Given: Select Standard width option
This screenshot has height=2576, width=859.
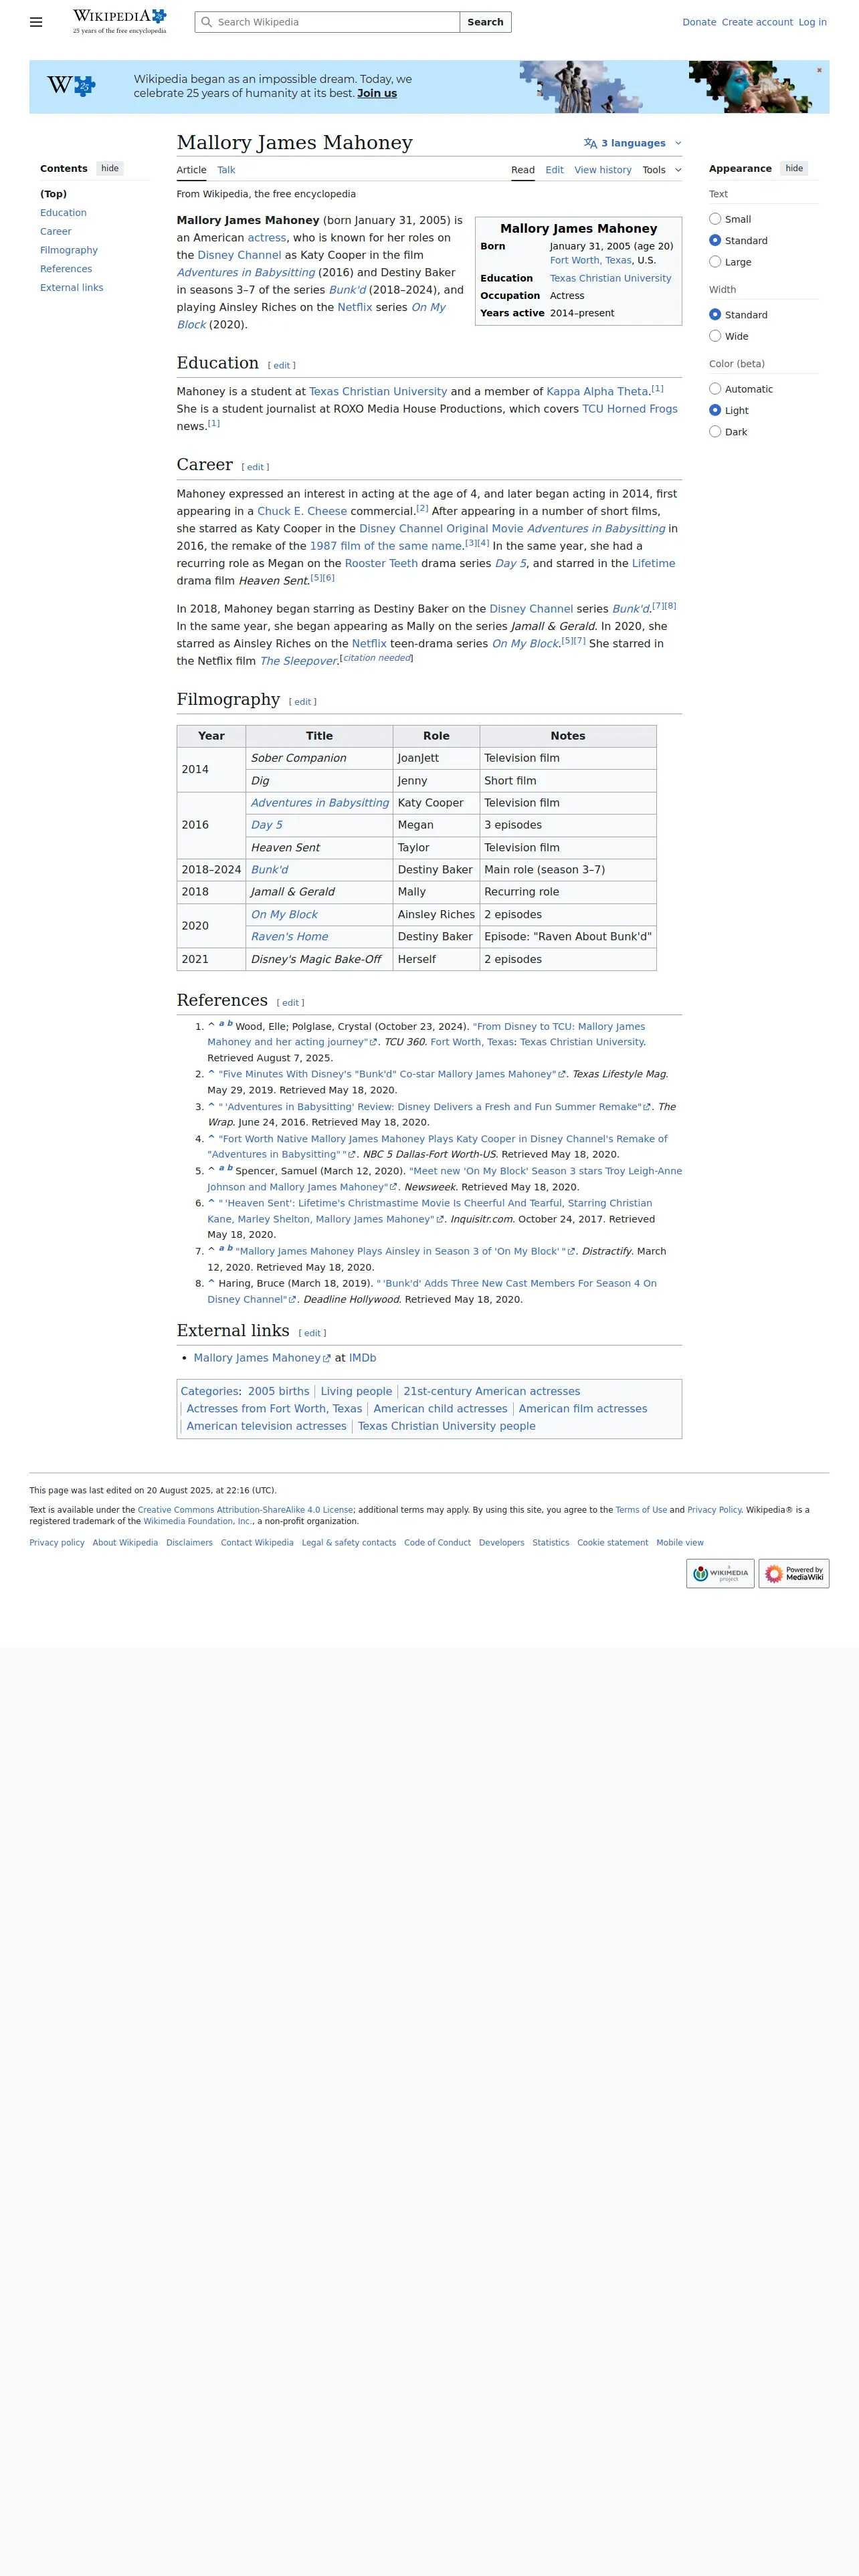Looking at the screenshot, I should click(715, 315).
